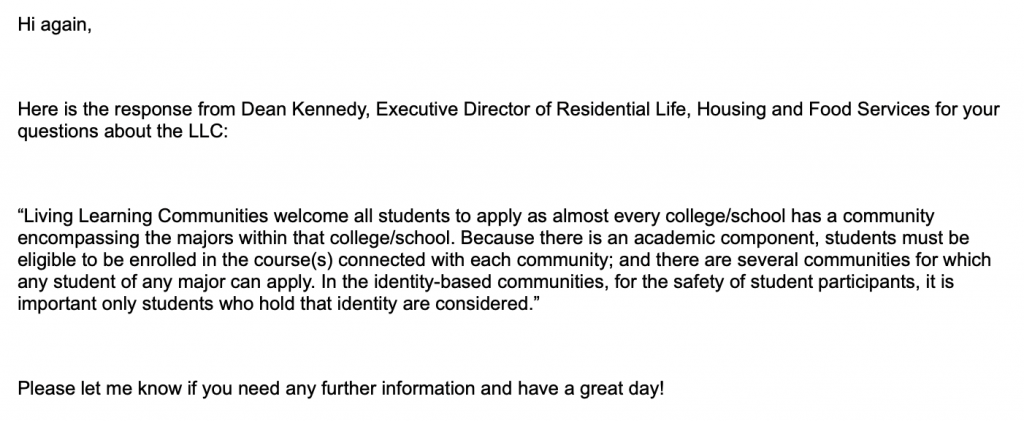The width and height of the screenshot is (1024, 421).
Task: Click 'Executive Director of Residential Life' text
Action: click(x=532, y=109)
